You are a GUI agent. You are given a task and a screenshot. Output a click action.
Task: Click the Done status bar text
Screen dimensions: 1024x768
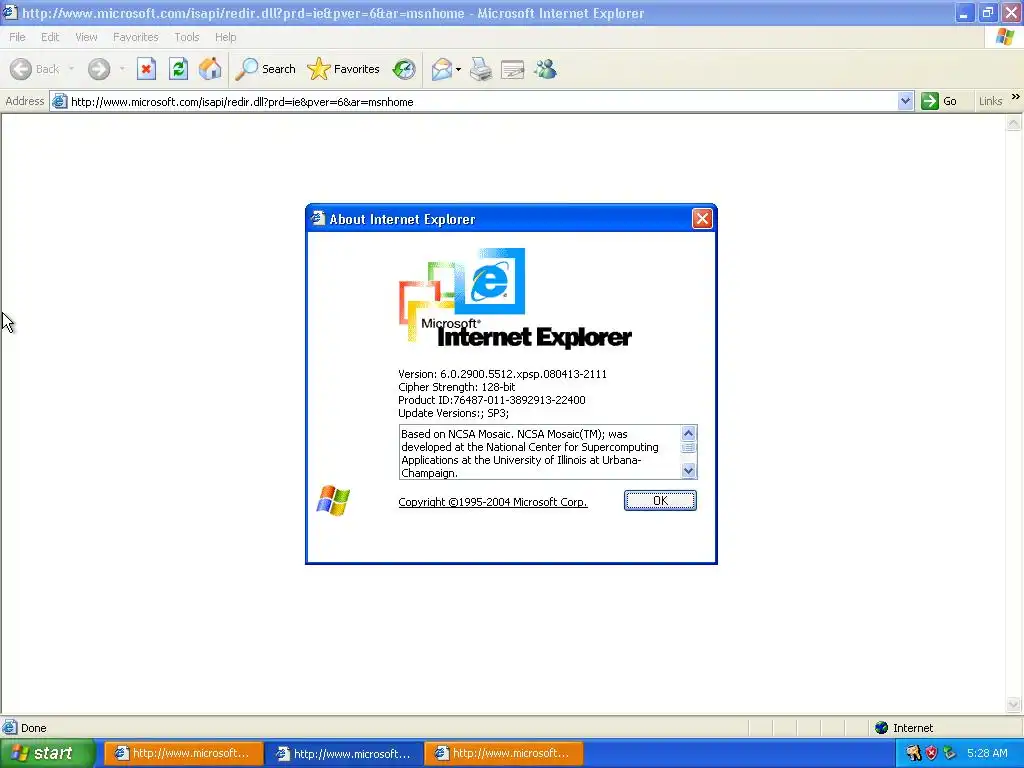click(x=33, y=728)
